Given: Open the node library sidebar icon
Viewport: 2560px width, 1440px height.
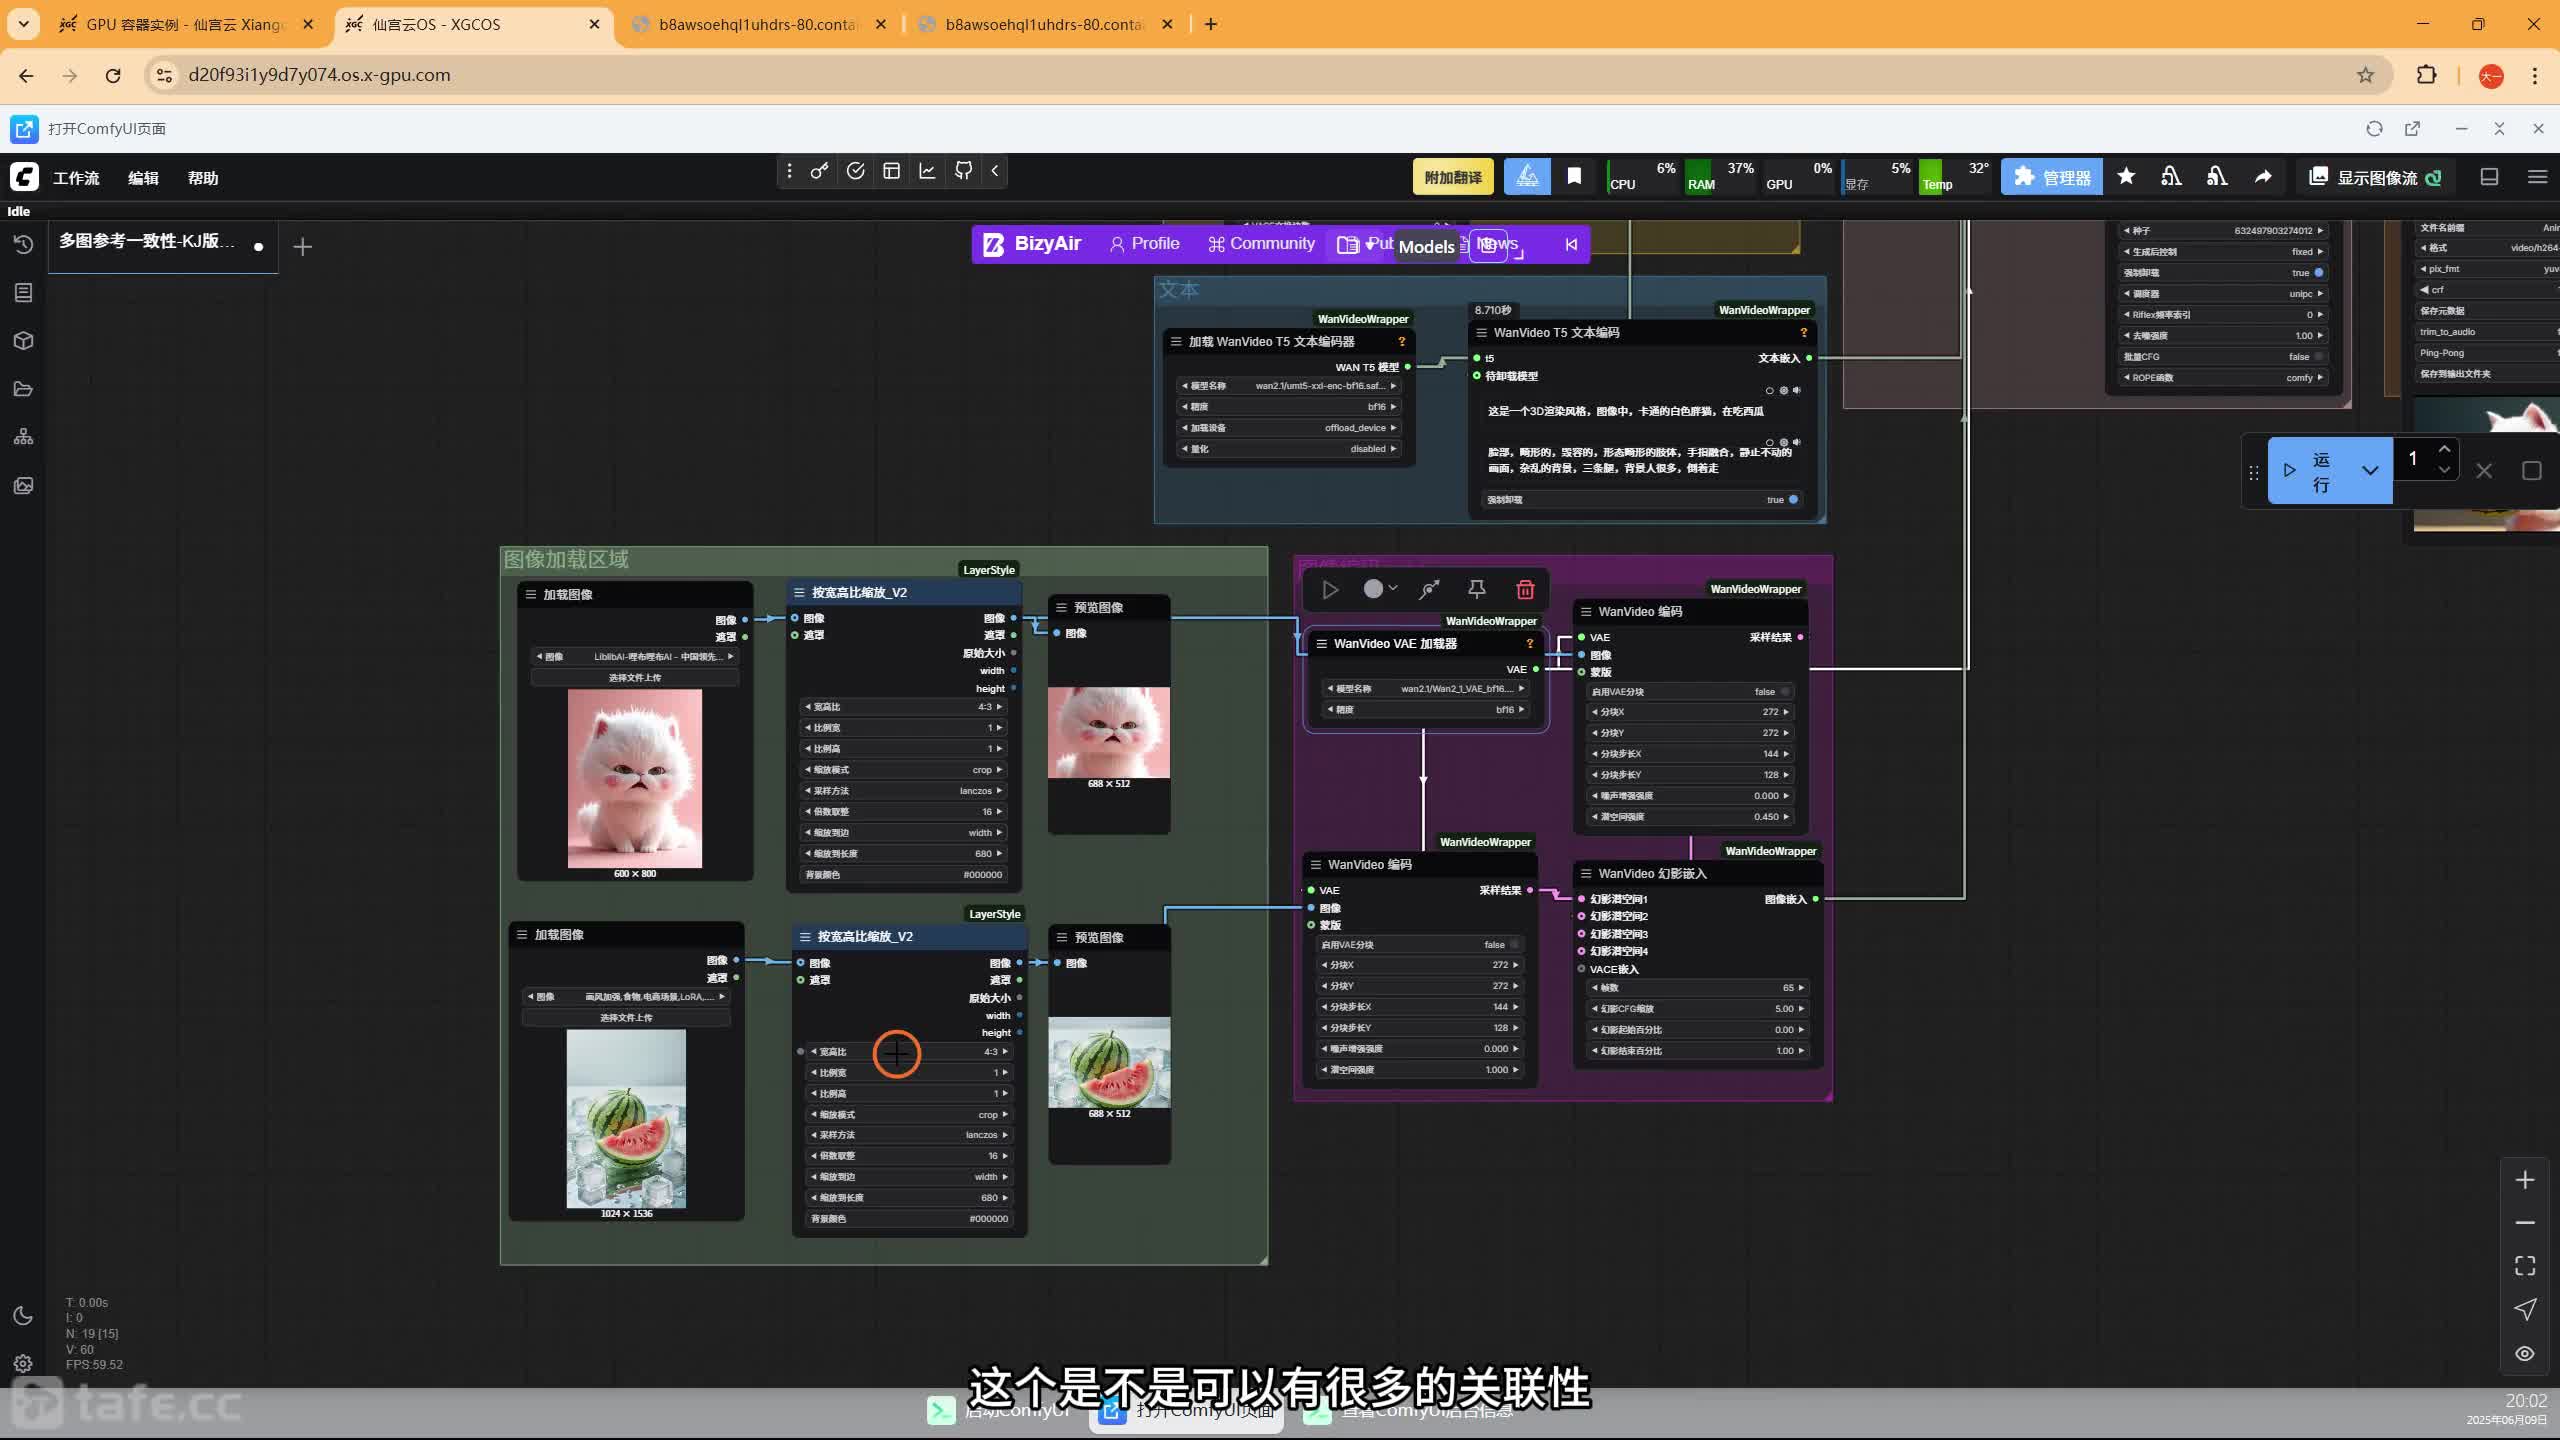Looking at the screenshot, I should (x=23, y=293).
